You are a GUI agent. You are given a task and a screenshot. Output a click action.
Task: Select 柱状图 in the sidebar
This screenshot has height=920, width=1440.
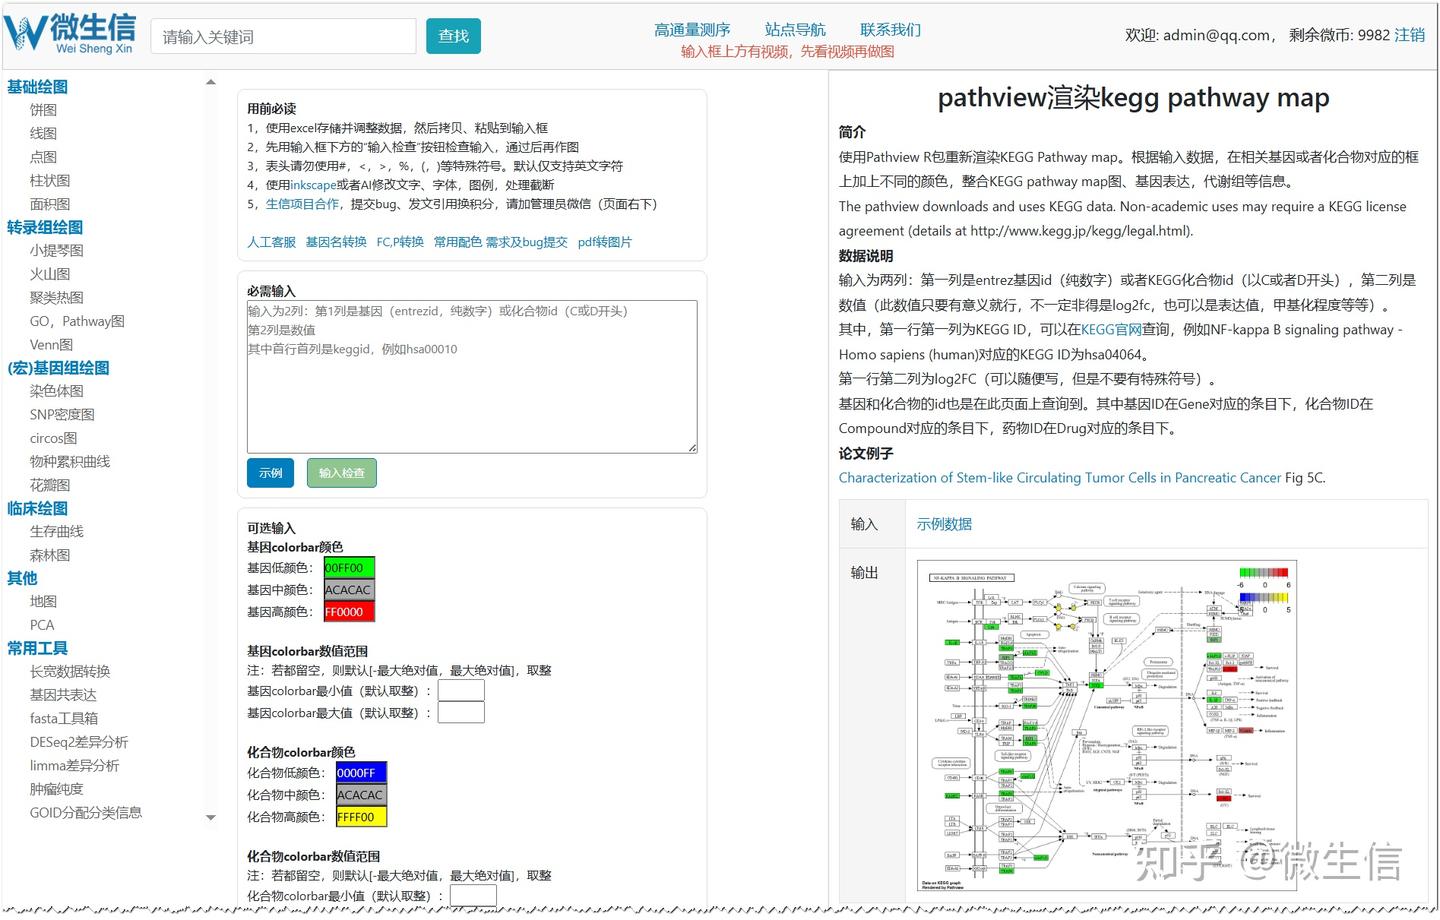coord(50,180)
